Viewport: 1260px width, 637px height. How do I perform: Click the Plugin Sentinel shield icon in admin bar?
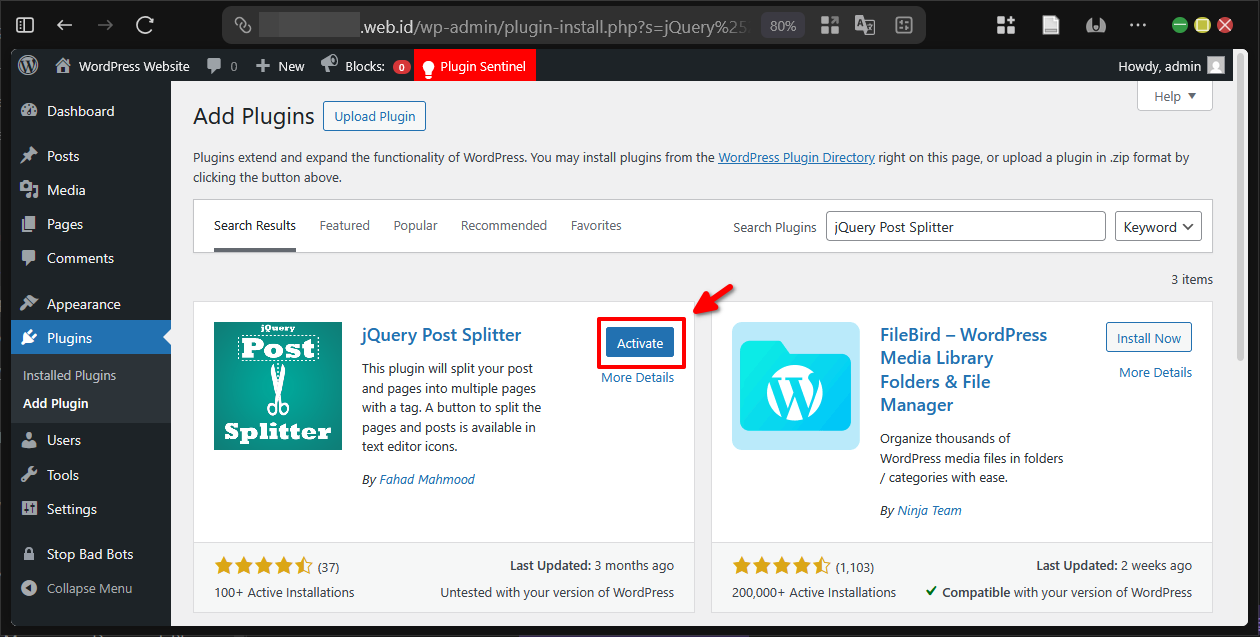(x=429, y=65)
